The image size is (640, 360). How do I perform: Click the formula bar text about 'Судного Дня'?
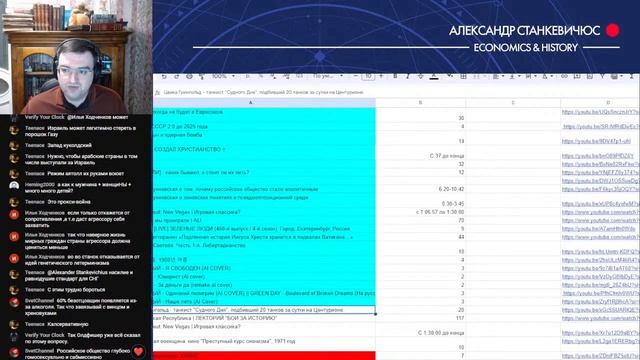tap(263, 92)
